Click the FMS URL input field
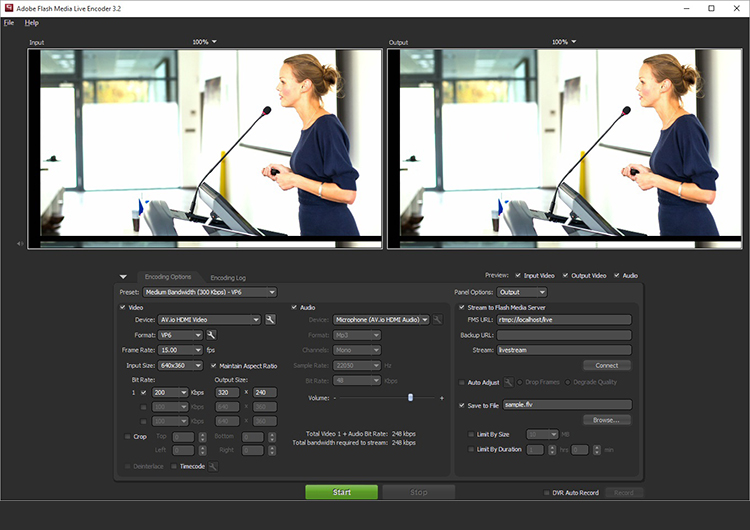Viewport: 750px width, 530px height. [x=564, y=320]
